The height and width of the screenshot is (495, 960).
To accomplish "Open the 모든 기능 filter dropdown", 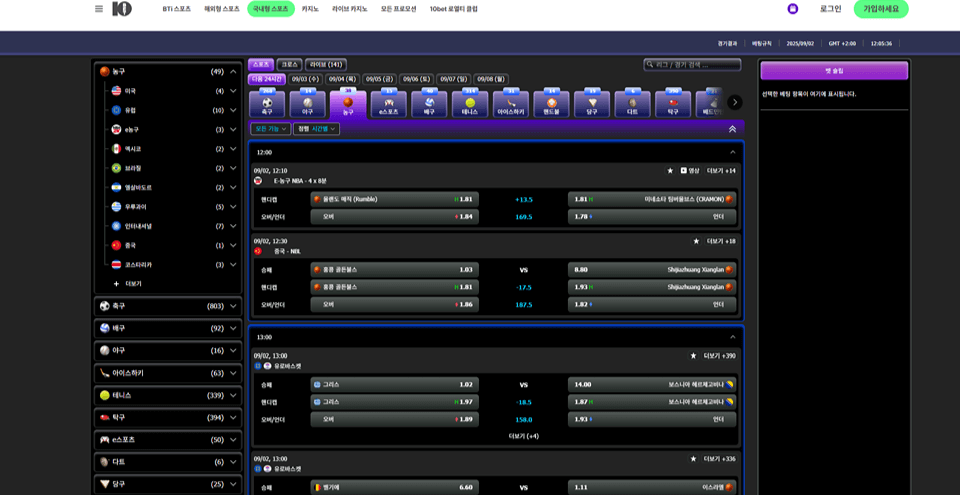I will [x=270, y=129].
